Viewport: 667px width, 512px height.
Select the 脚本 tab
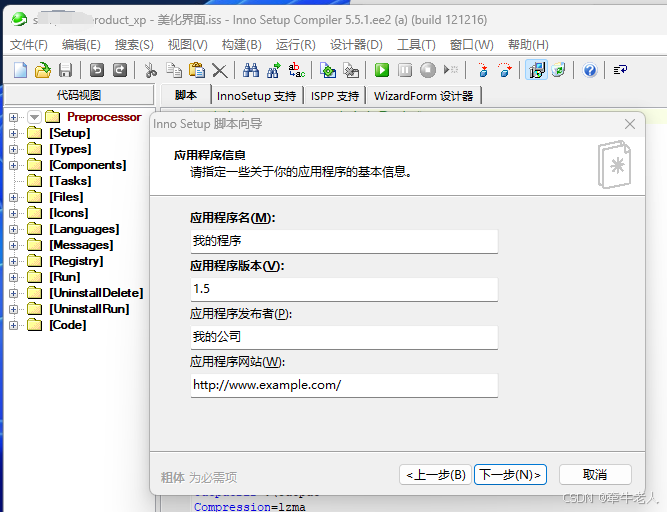pyautogui.click(x=186, y=95)
